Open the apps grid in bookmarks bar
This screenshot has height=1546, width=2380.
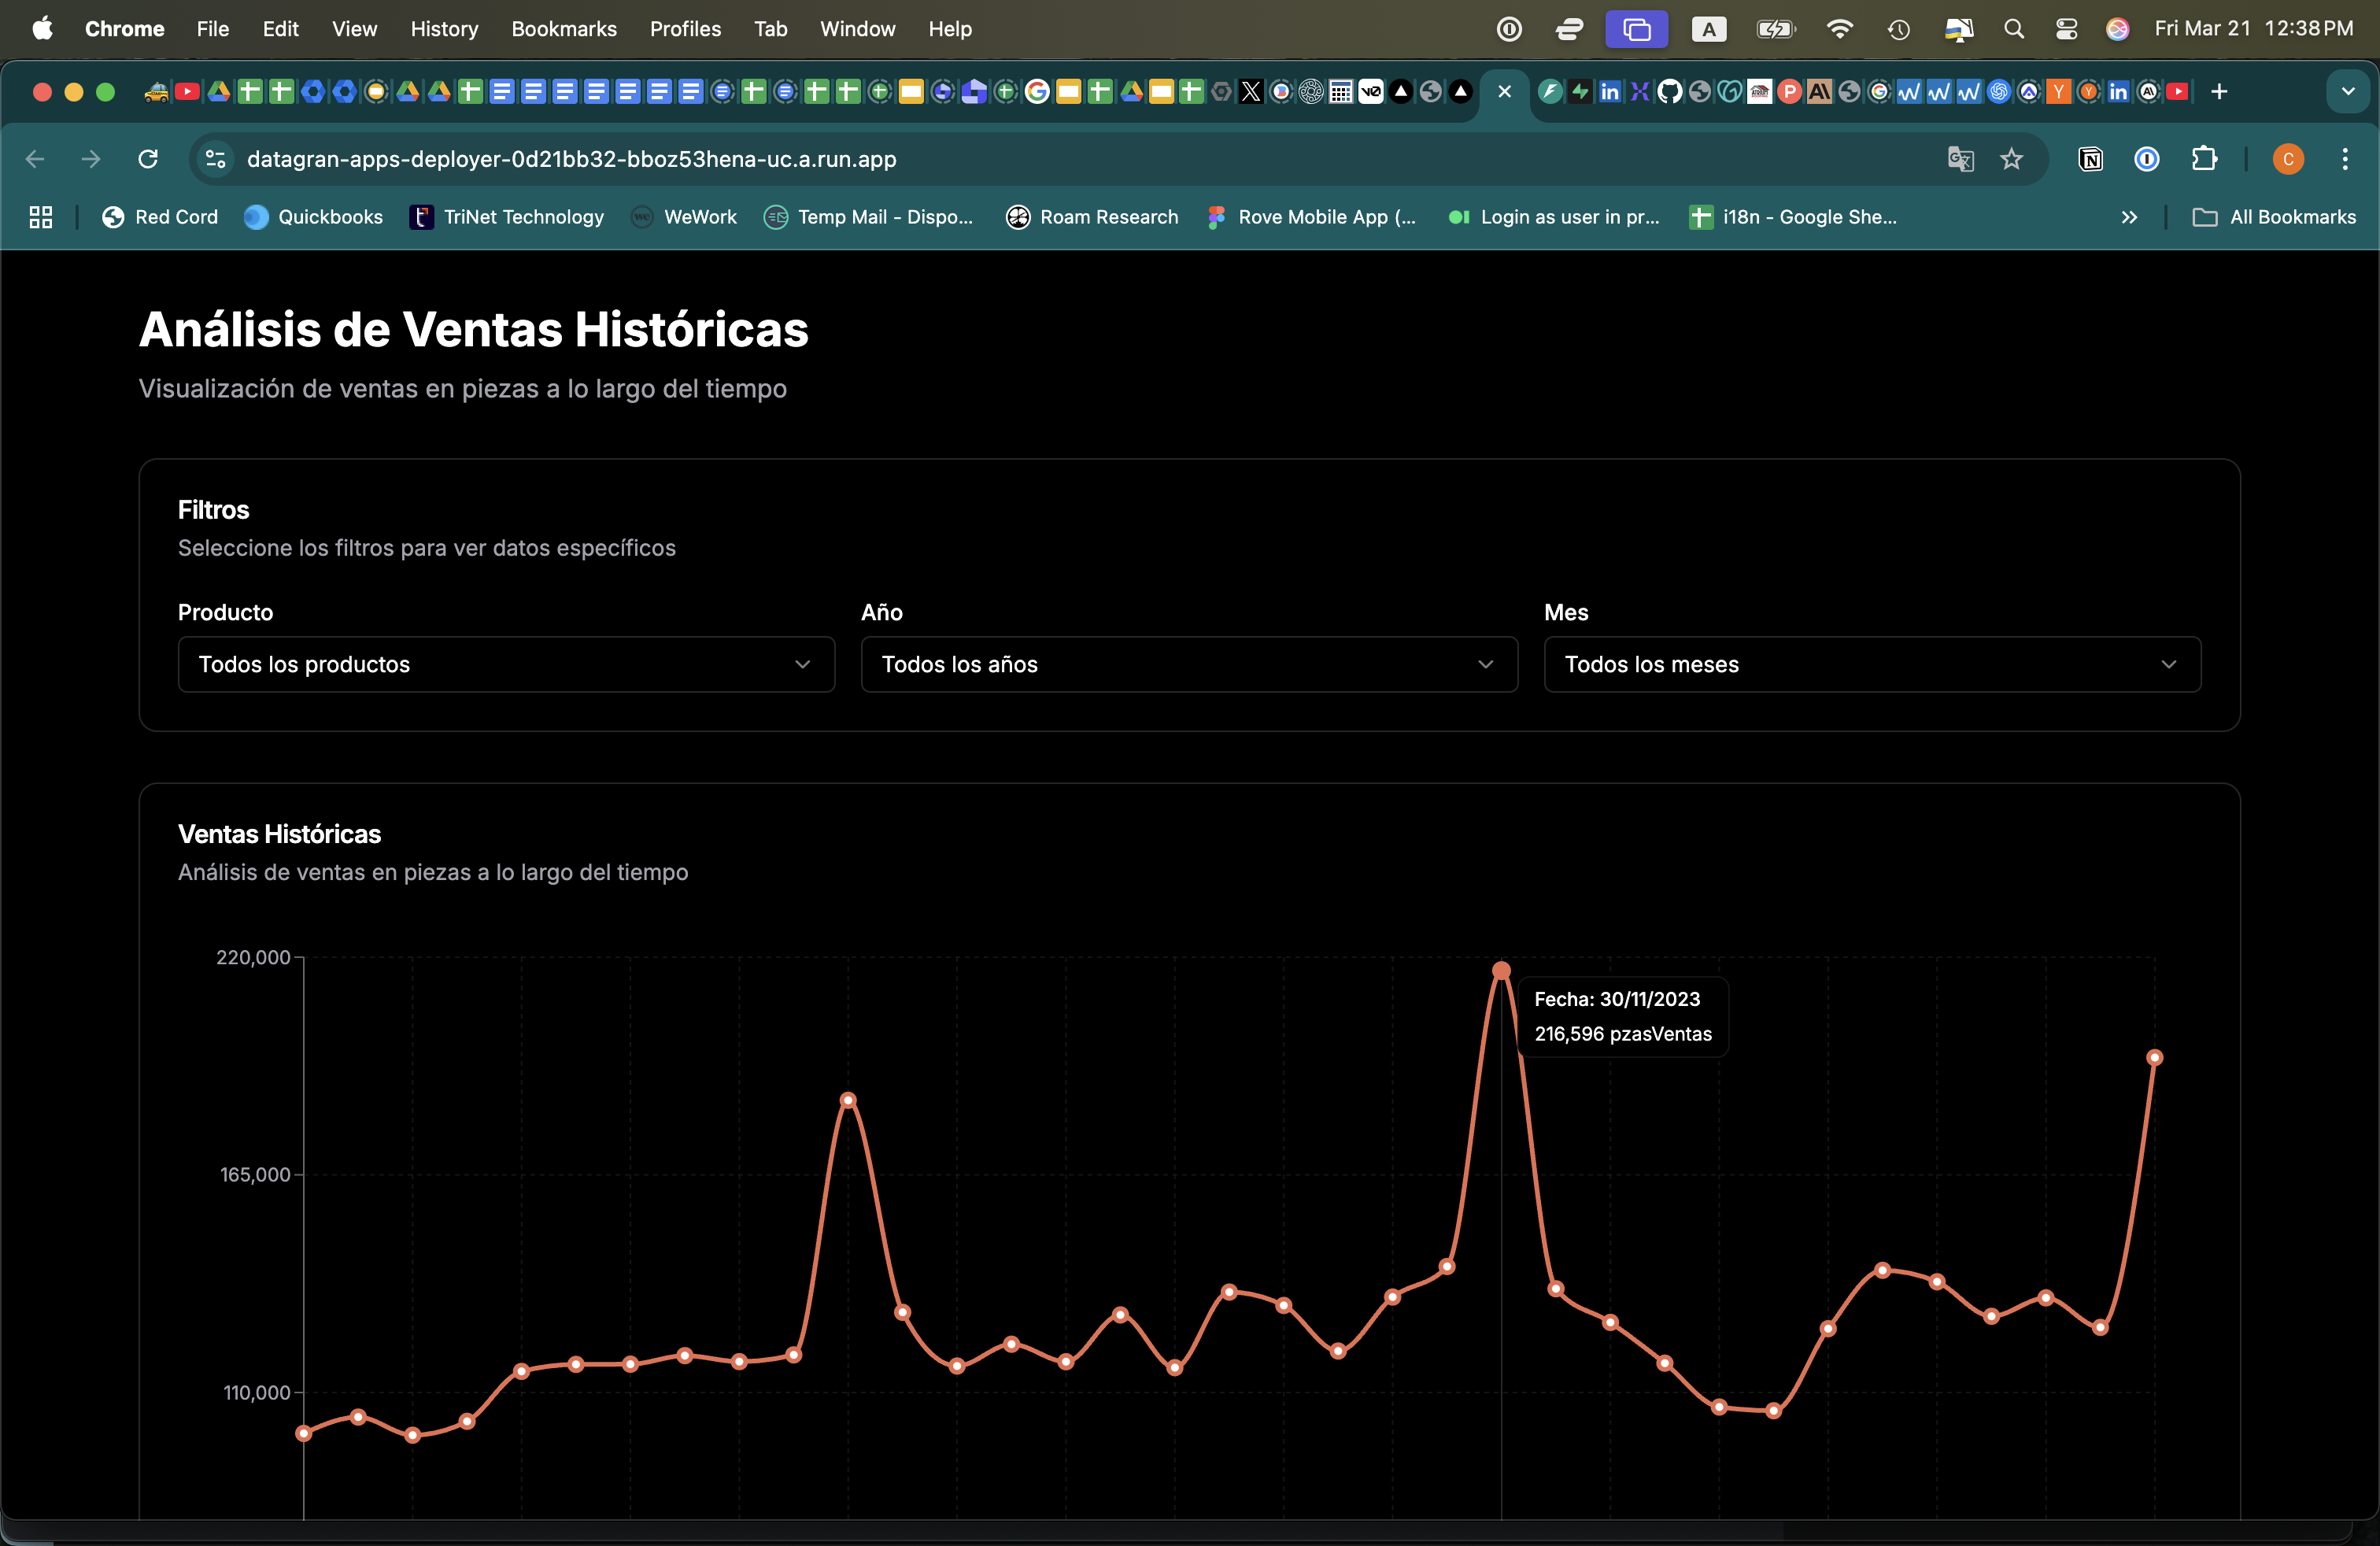[41, 217]
